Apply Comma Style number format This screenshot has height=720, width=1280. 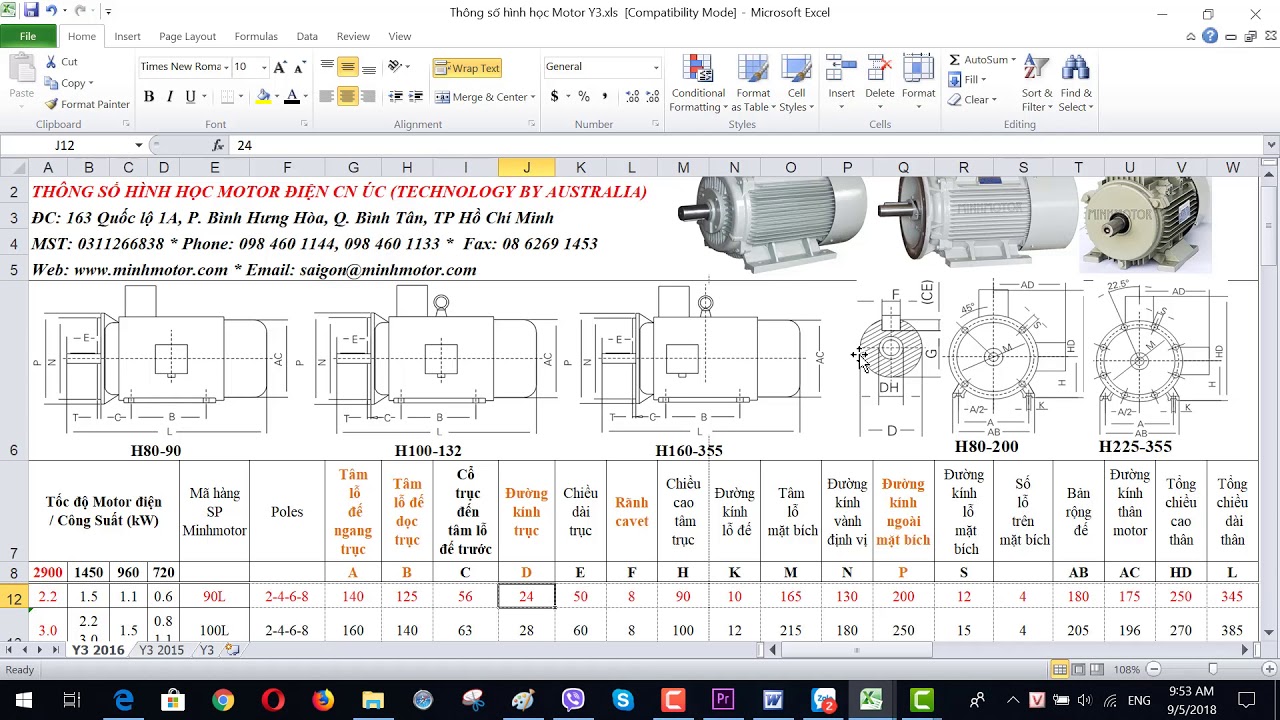coord(606,97)
